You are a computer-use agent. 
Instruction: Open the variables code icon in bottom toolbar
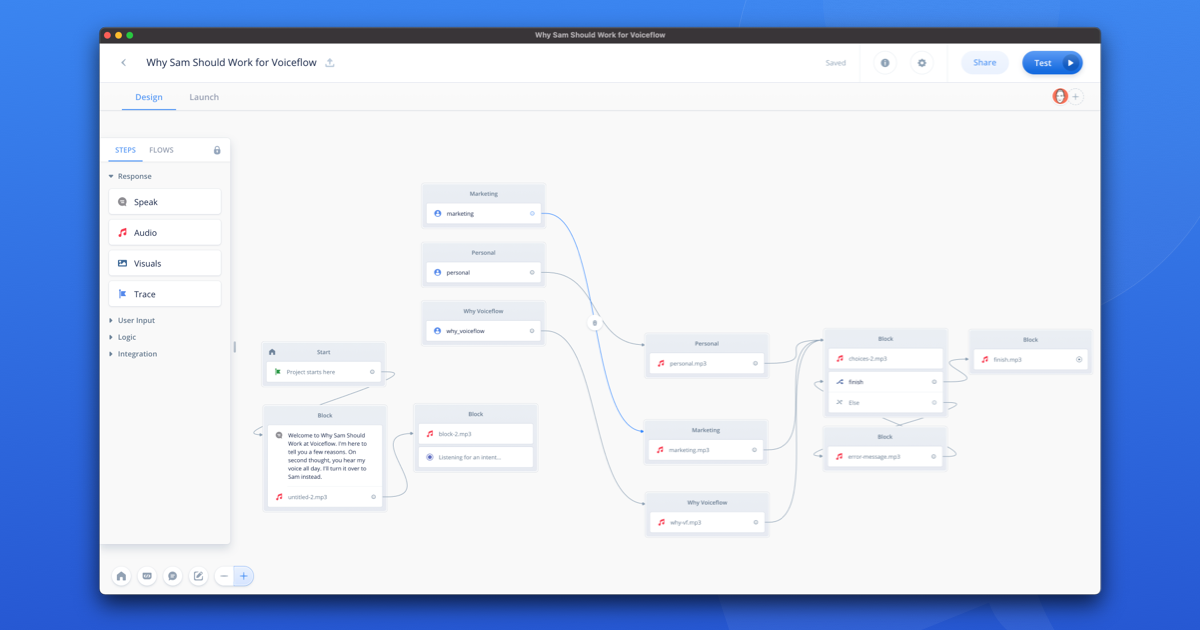tap(147, 576)
